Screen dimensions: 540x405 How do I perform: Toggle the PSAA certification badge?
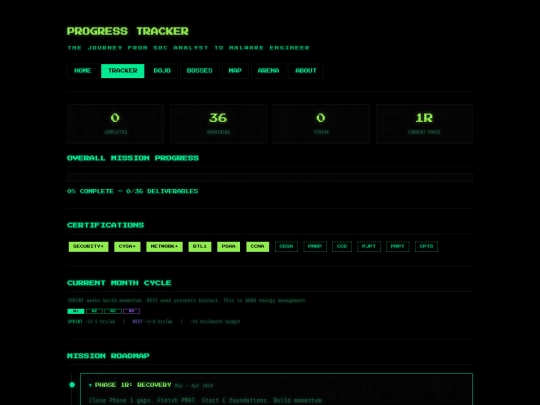(x=229, y=247)
